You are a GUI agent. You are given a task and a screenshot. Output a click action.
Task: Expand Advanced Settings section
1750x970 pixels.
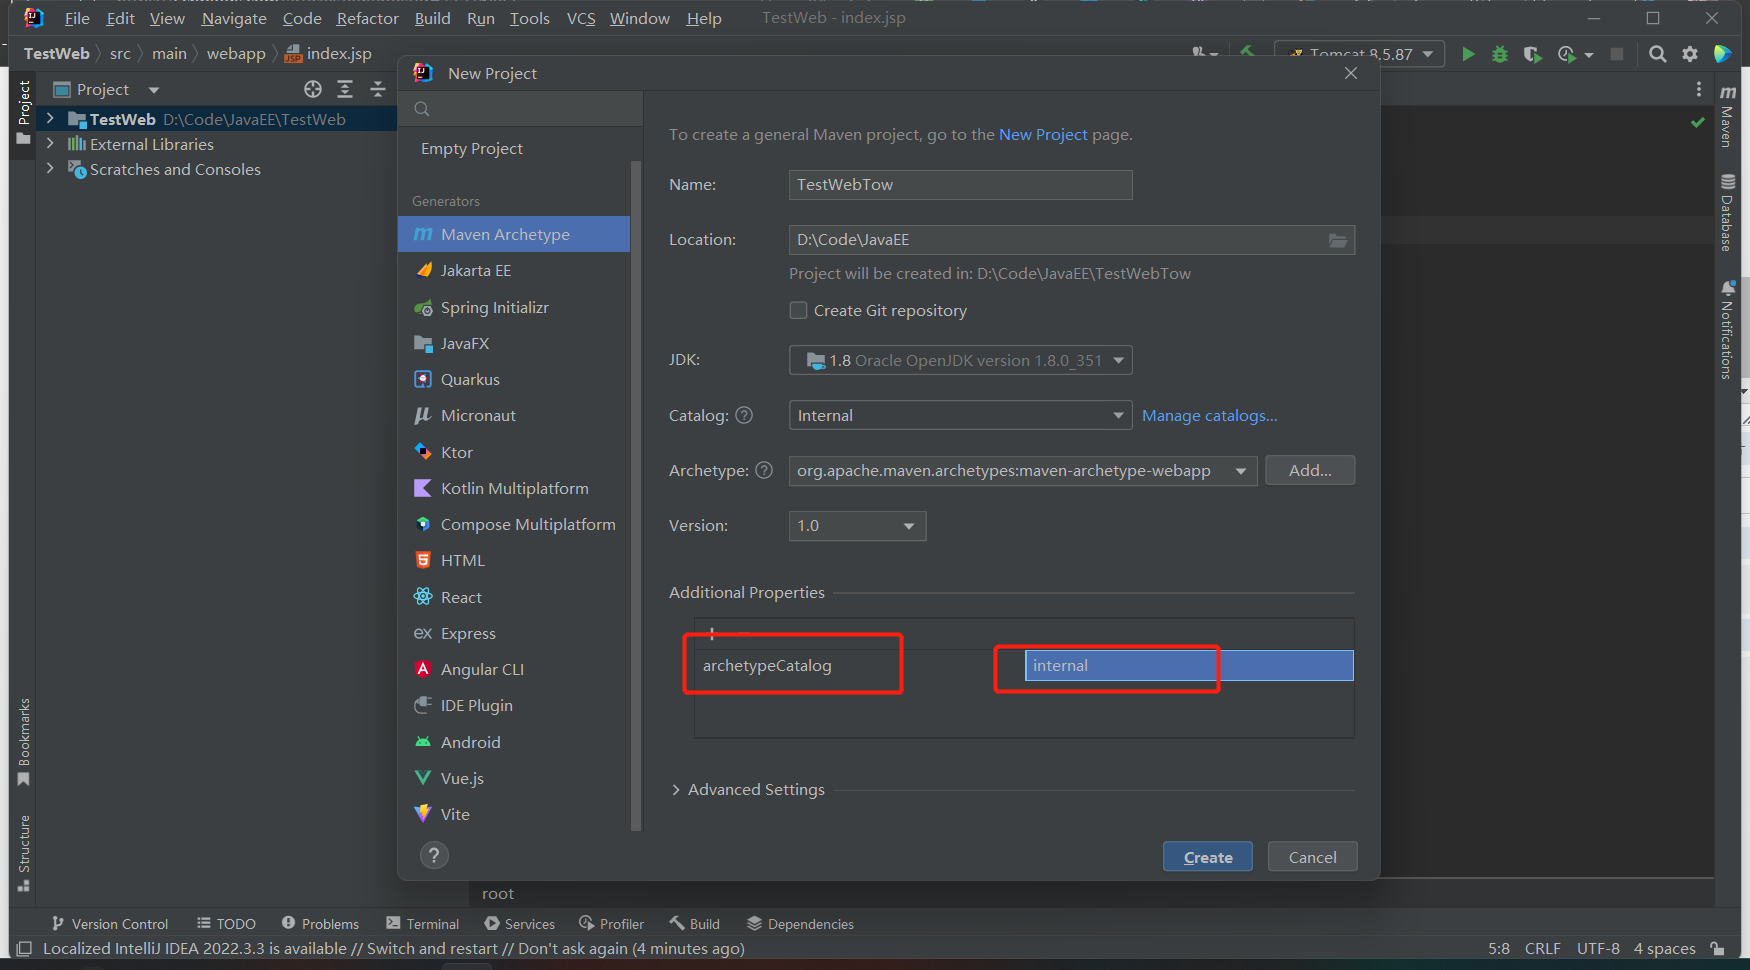pos(677,790)
